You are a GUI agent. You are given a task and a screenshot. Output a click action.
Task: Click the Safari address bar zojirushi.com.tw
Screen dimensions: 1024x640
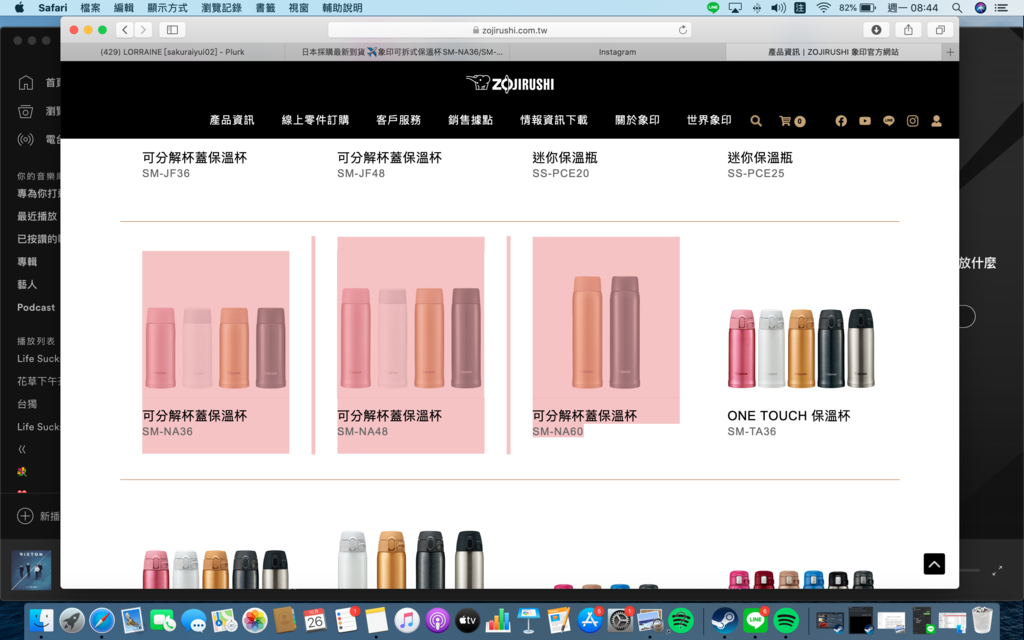tap(509, 30)
